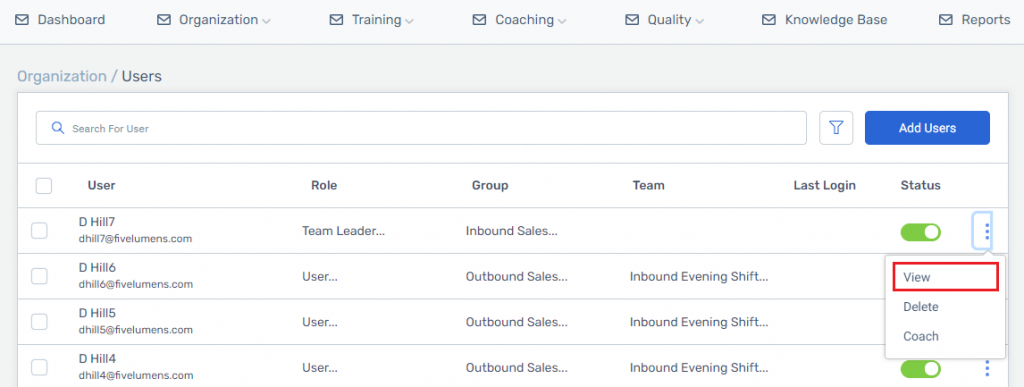Expand the Coaching dropdown menu
Screen dimensions: 1024x387
[530, 20]
